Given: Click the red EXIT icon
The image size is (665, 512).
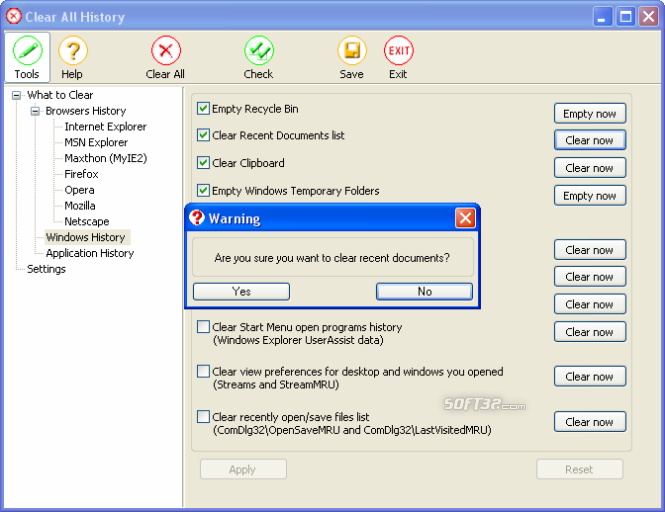Looking at the screenshot, I should (x=399, y=51).
